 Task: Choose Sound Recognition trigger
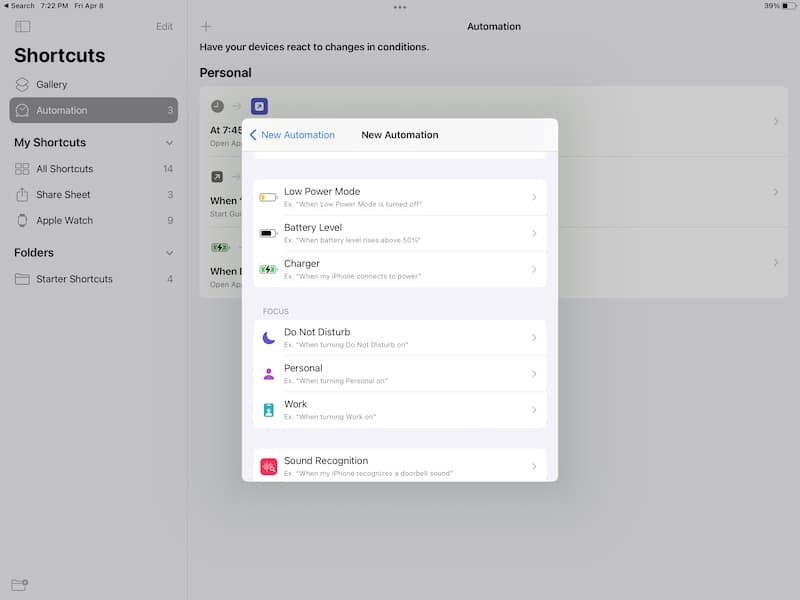(x=399, y=465)
